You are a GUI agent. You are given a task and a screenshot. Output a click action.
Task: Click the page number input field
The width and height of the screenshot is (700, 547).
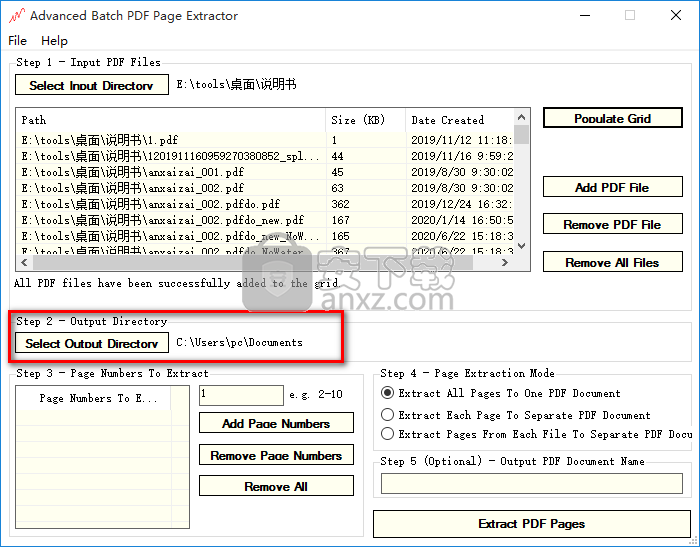pos(241,395)
